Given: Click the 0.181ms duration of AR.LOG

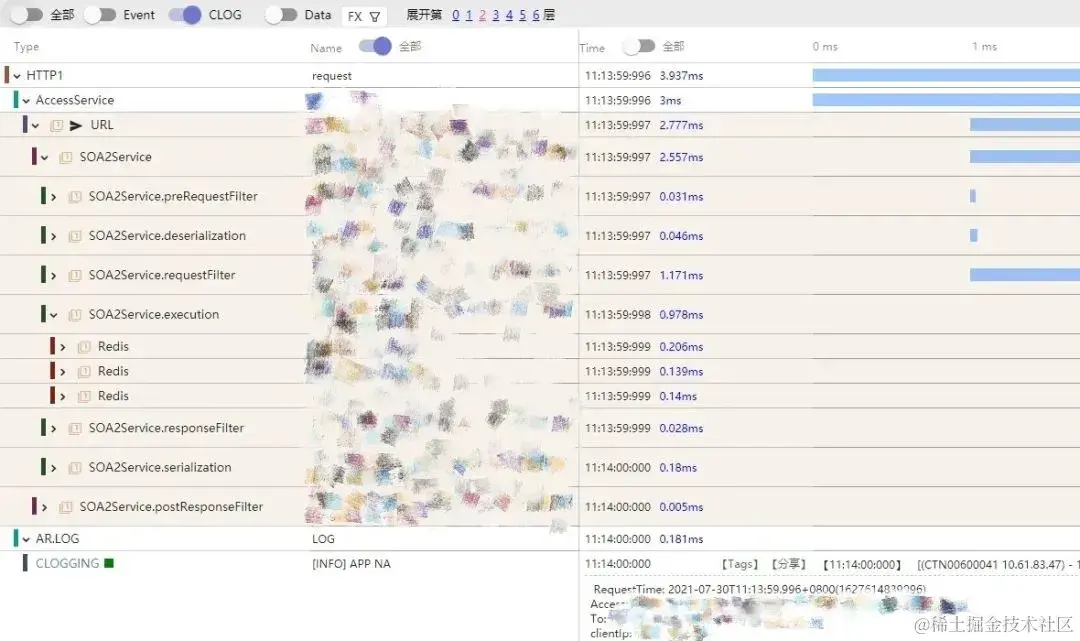Looking at the screenshot, I should (681, 539).
